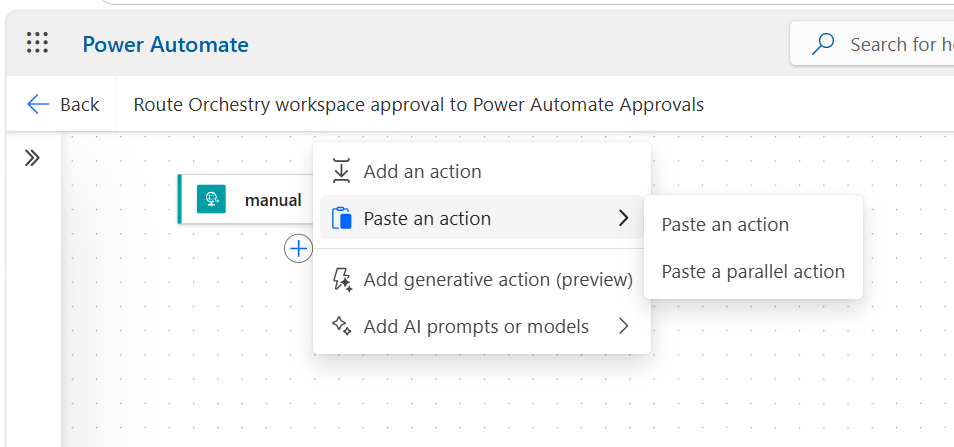
Task: Expand Add AI prompts or models arrow
Action: tap(623, 326)
